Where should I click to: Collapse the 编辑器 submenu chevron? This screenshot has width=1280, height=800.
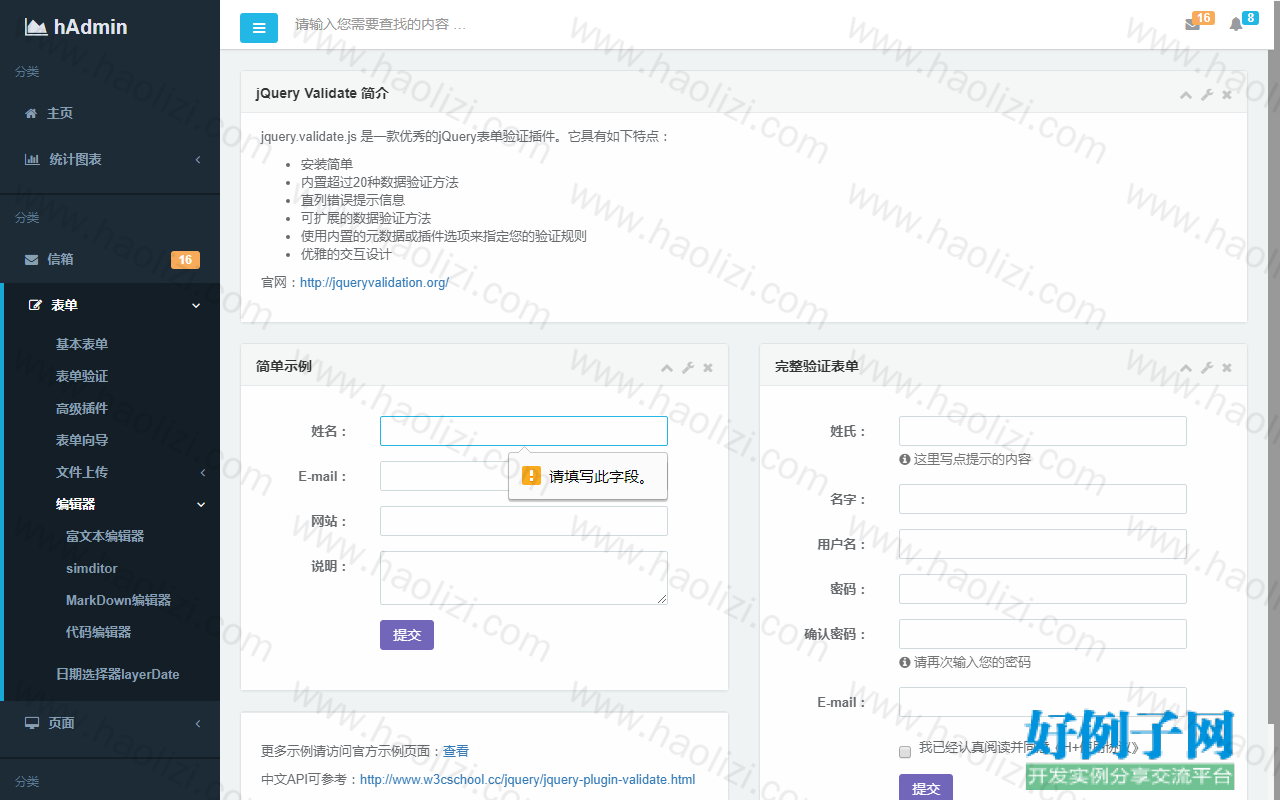(x=201, y=505)
